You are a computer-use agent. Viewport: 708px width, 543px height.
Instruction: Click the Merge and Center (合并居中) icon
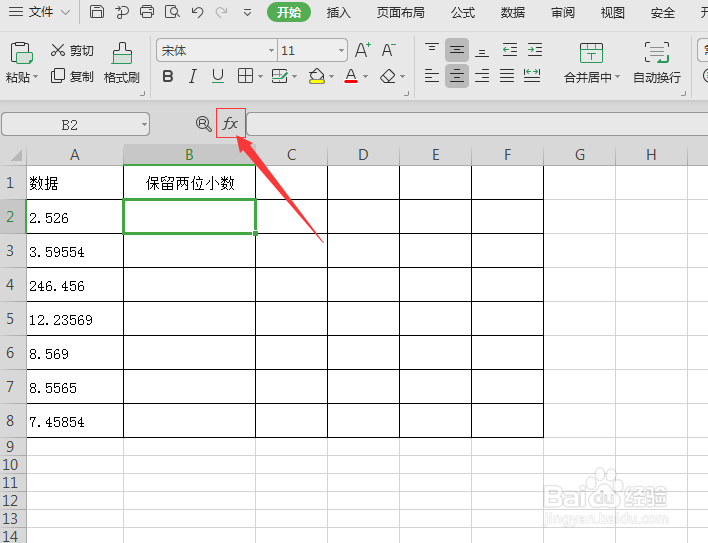click(591, 53)
